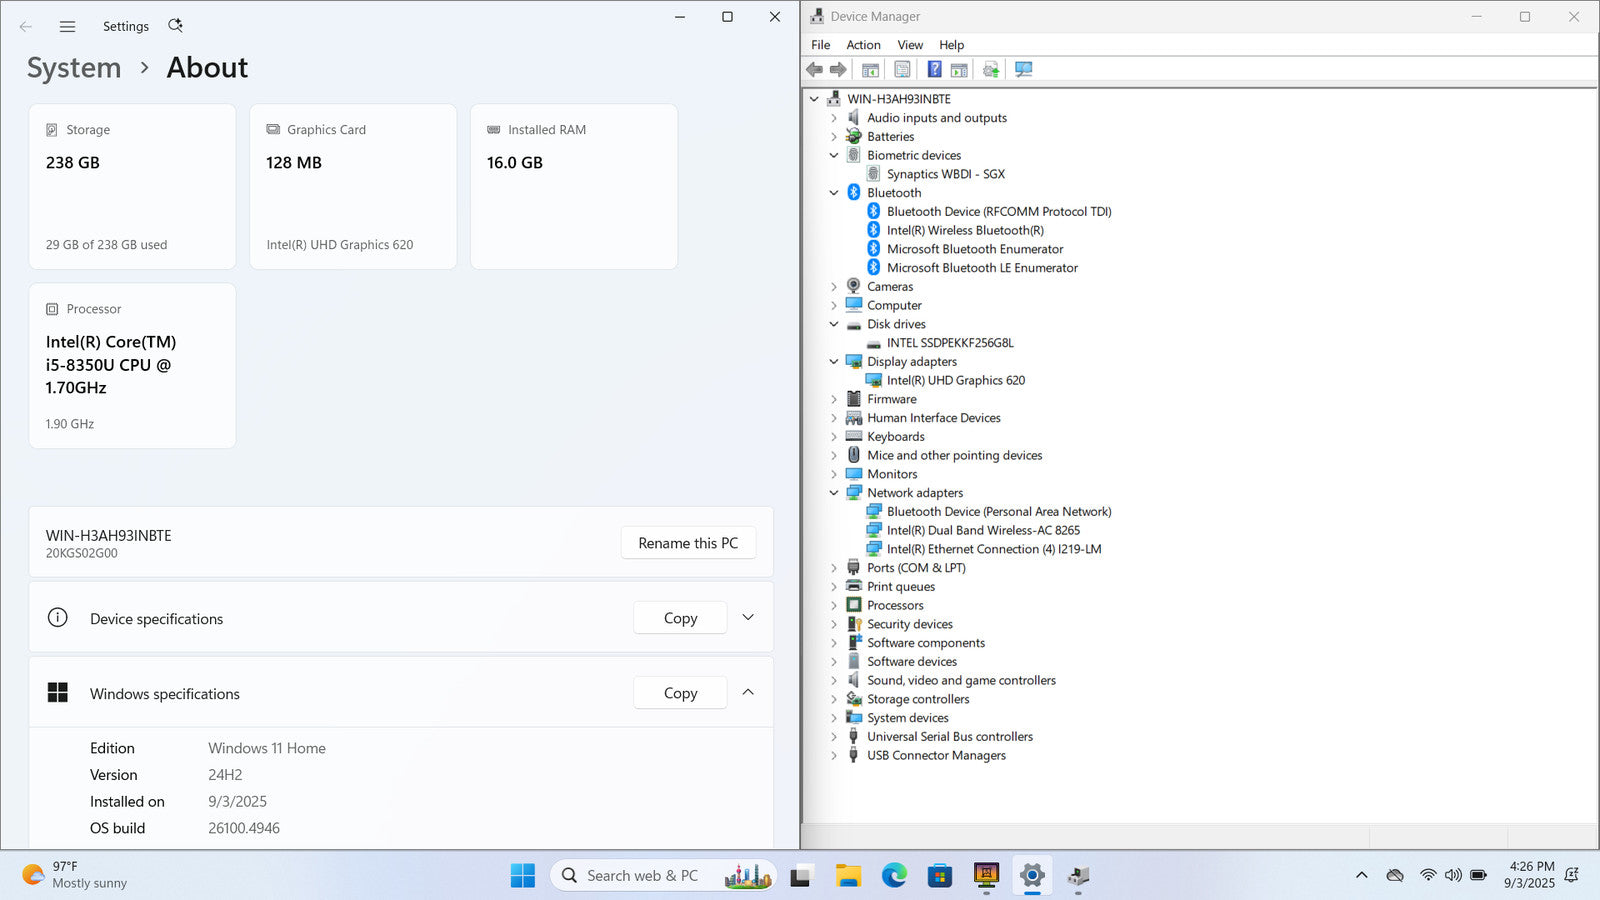Open View menu in Device Manager
The image size is (1600, 900).
point(910,45)
